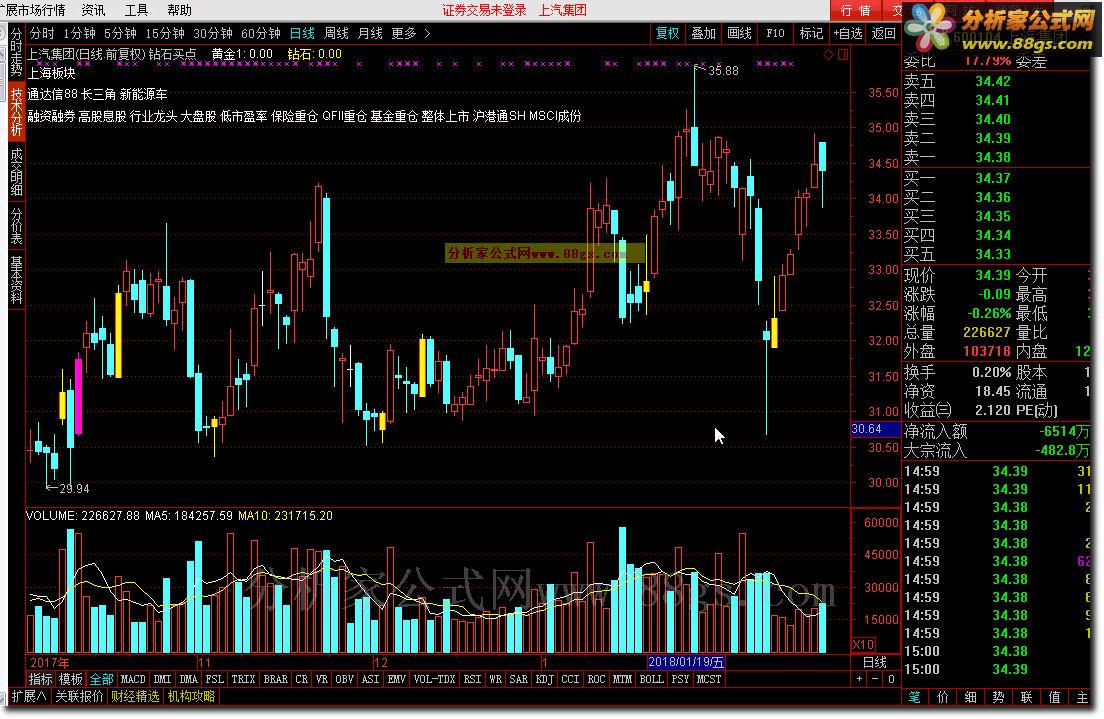1104x719 pixels.
Task: Open the 工具 menu
Action: coord(136,10)
